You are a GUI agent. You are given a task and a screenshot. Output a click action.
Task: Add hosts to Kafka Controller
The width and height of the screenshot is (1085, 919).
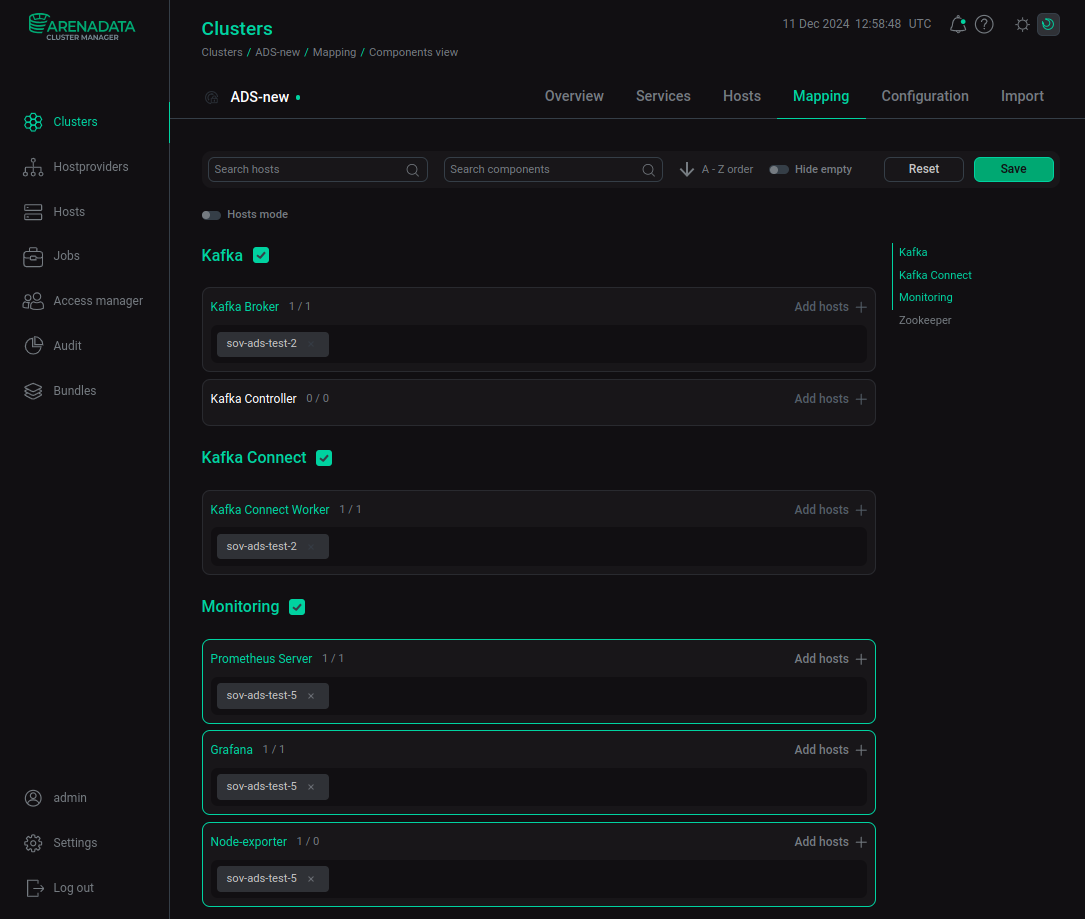tap(830, 399)
